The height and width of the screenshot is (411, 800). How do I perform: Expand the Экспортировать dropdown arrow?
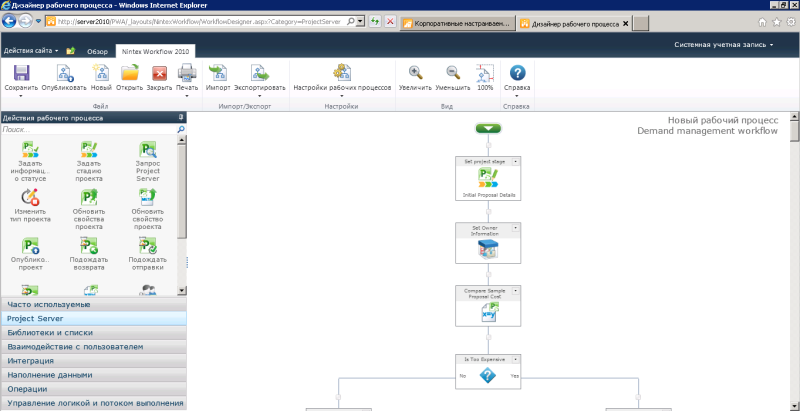point(260,95)
